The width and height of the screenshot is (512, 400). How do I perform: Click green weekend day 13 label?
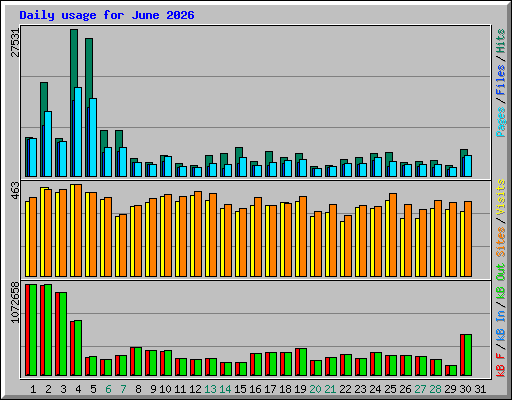(x=210, y=389)
